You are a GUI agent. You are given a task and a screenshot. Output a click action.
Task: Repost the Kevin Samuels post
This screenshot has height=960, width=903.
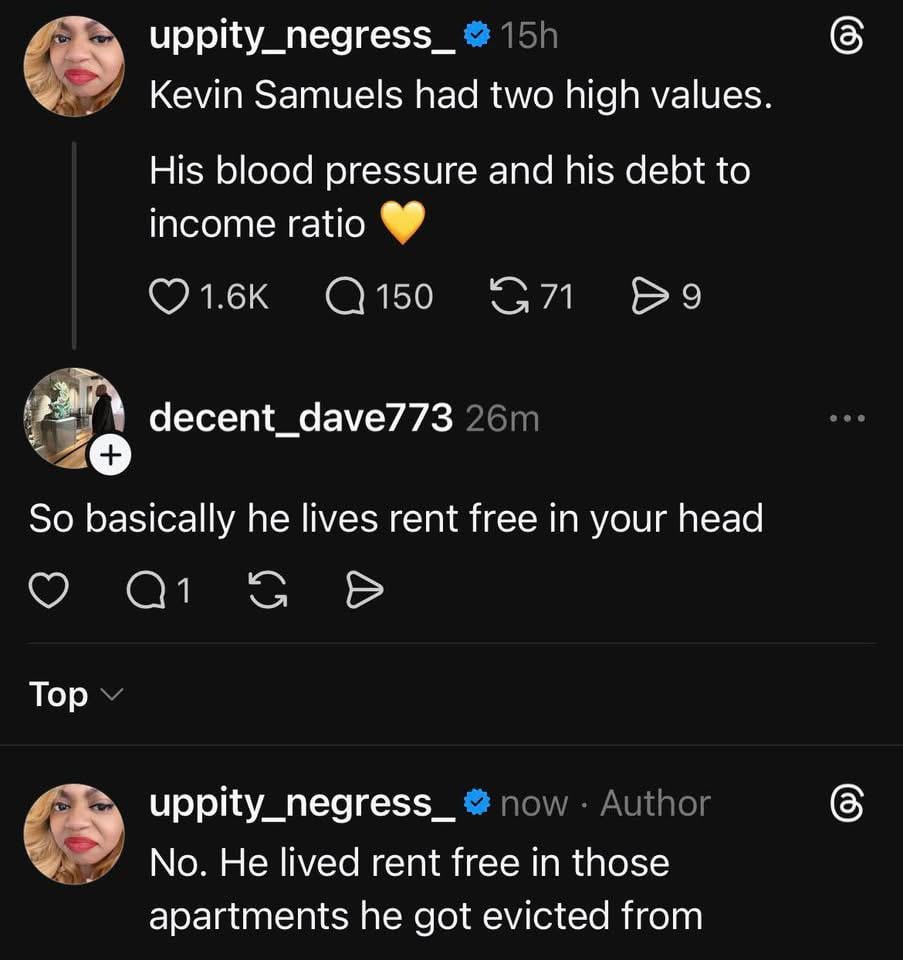pyautogui.click(x=510, y=297)
